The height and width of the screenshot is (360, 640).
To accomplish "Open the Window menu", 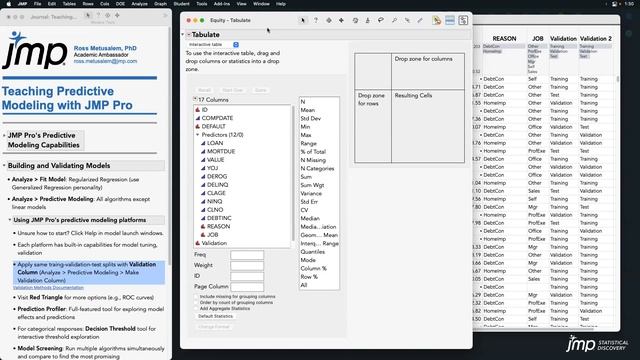I will click(261, 4).
